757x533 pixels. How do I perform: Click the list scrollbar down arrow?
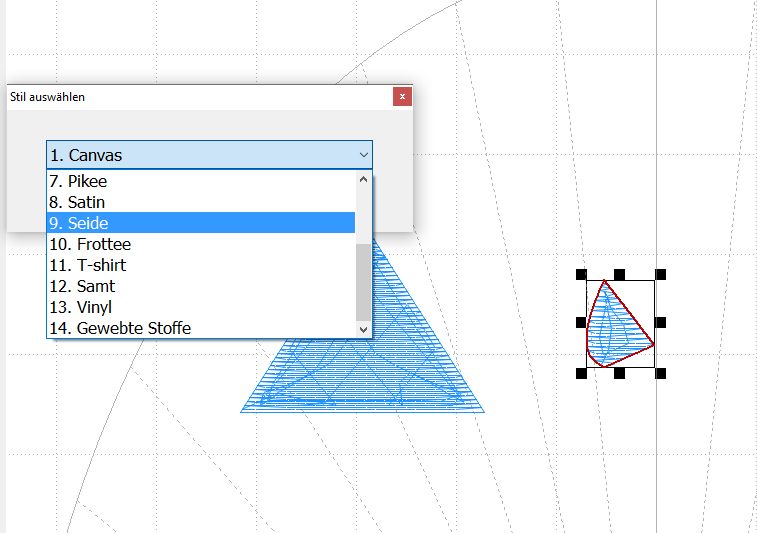coord(364,329)
